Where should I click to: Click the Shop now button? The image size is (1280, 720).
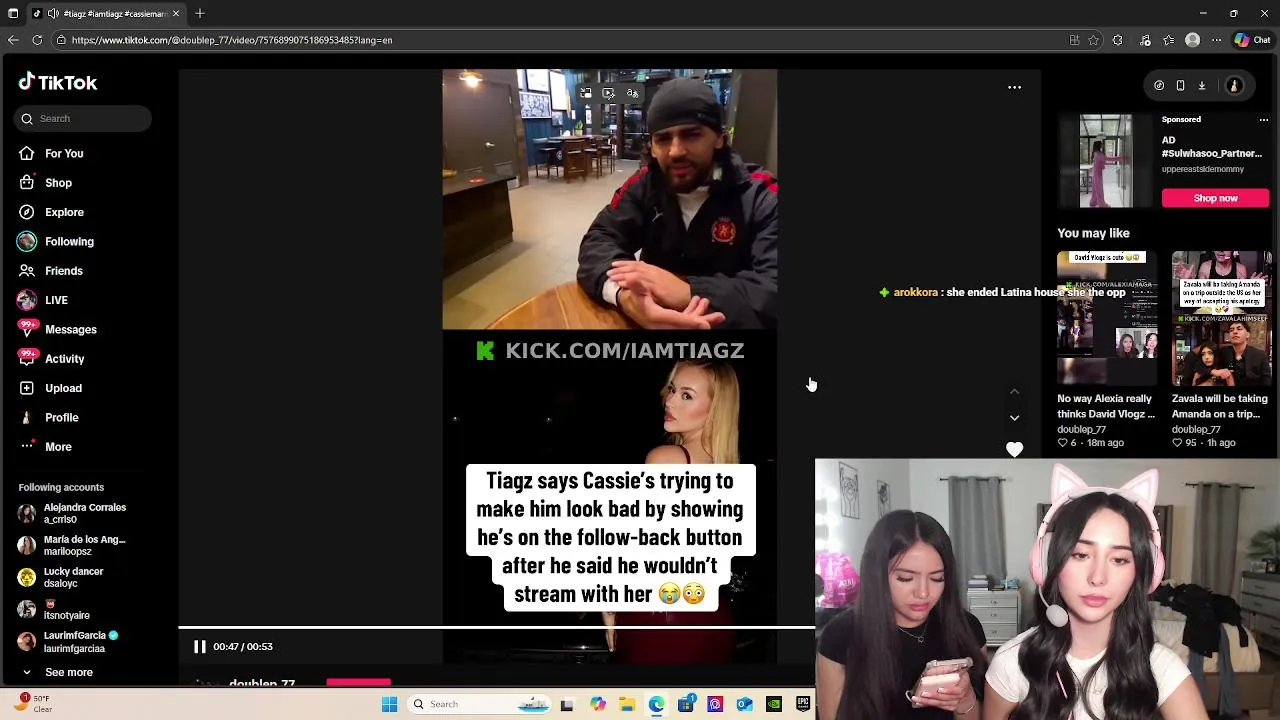(x=1215, y=198)
